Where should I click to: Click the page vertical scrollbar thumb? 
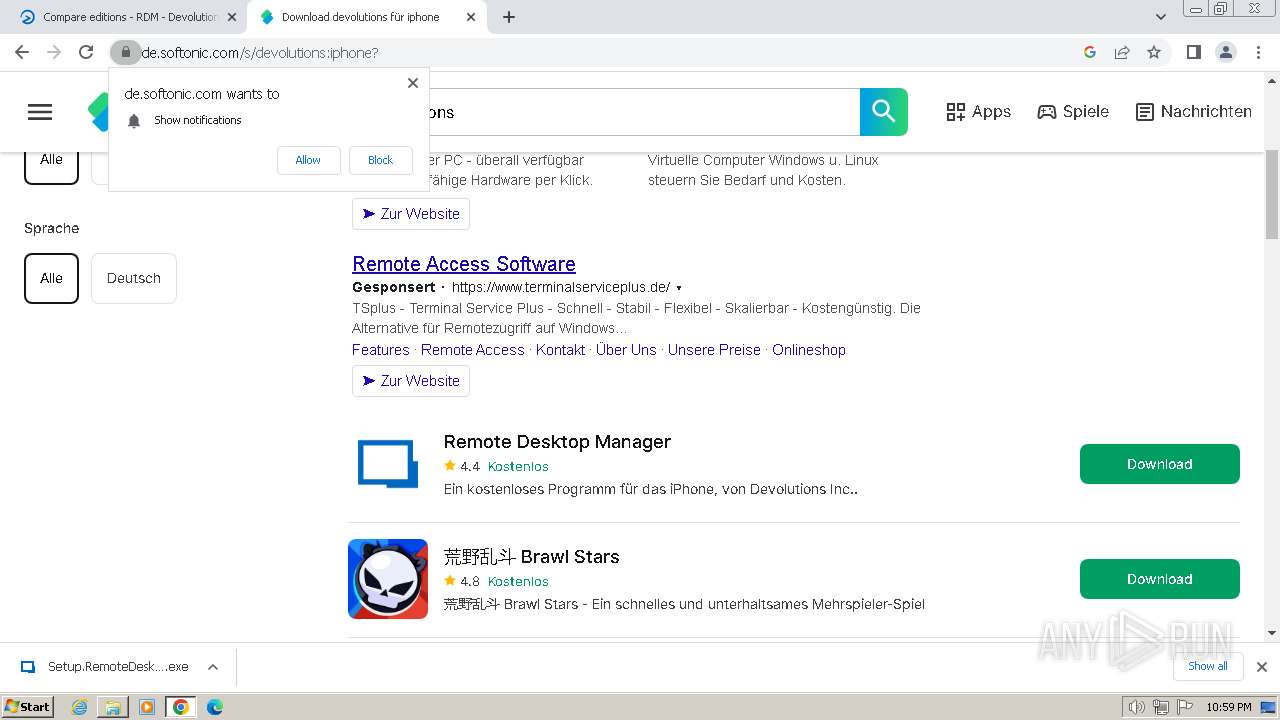1272,195
